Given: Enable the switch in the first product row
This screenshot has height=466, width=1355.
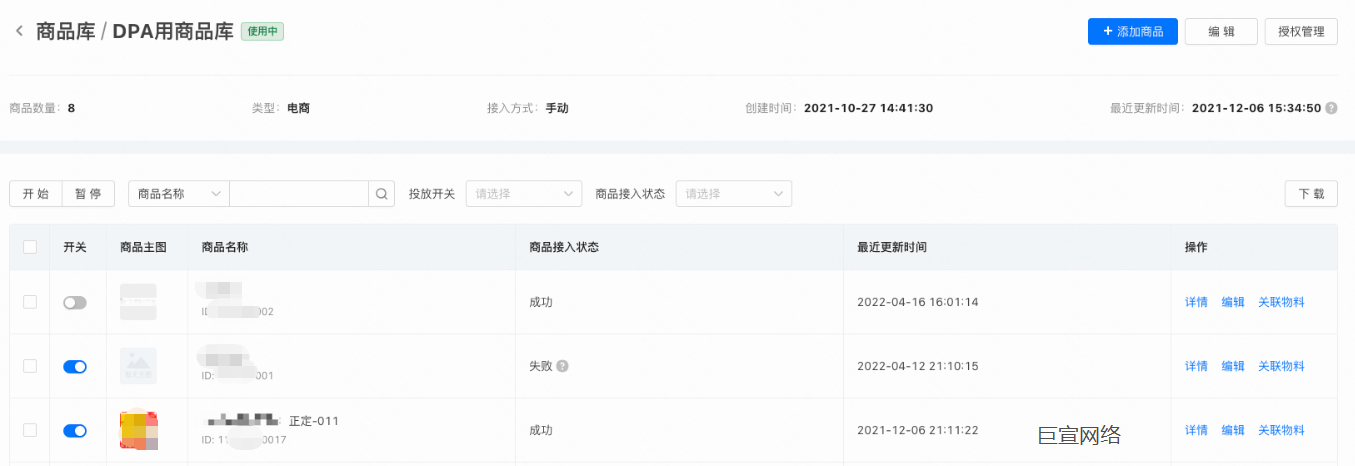Looking at the screenshot, I should click(x=75, y=302).
